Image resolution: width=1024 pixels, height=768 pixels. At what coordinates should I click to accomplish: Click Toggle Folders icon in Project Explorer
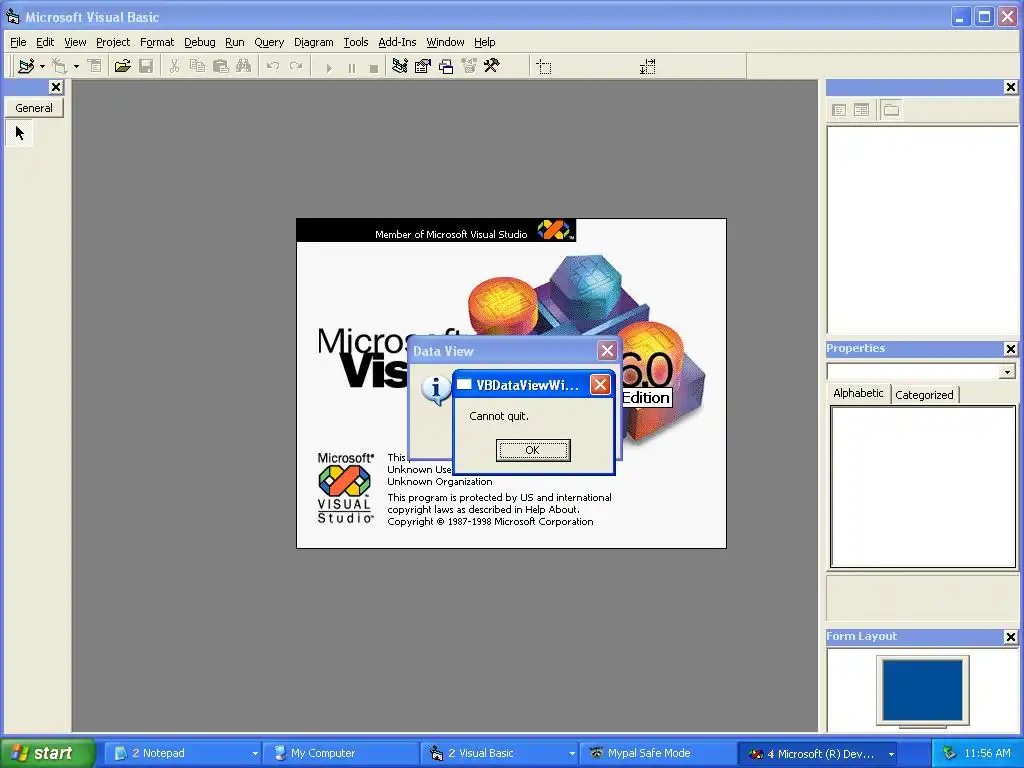coord(891,110)
